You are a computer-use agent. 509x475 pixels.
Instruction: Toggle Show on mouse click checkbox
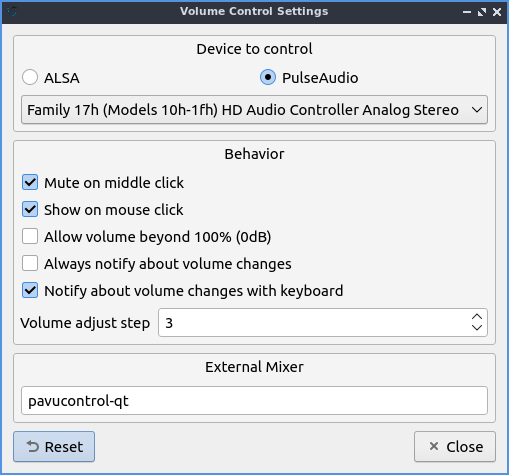pos(30,209)
